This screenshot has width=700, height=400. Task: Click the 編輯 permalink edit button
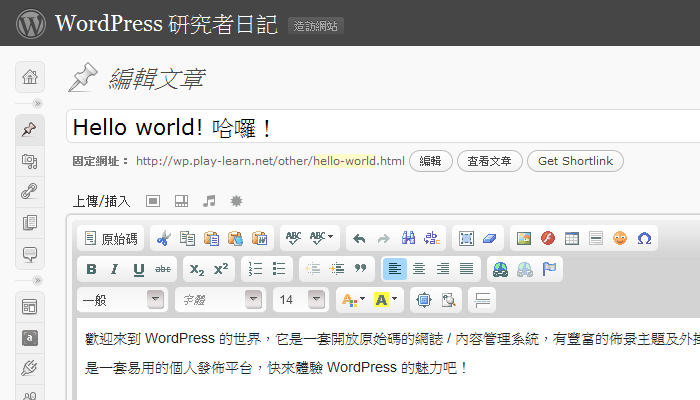coord(430,161)
